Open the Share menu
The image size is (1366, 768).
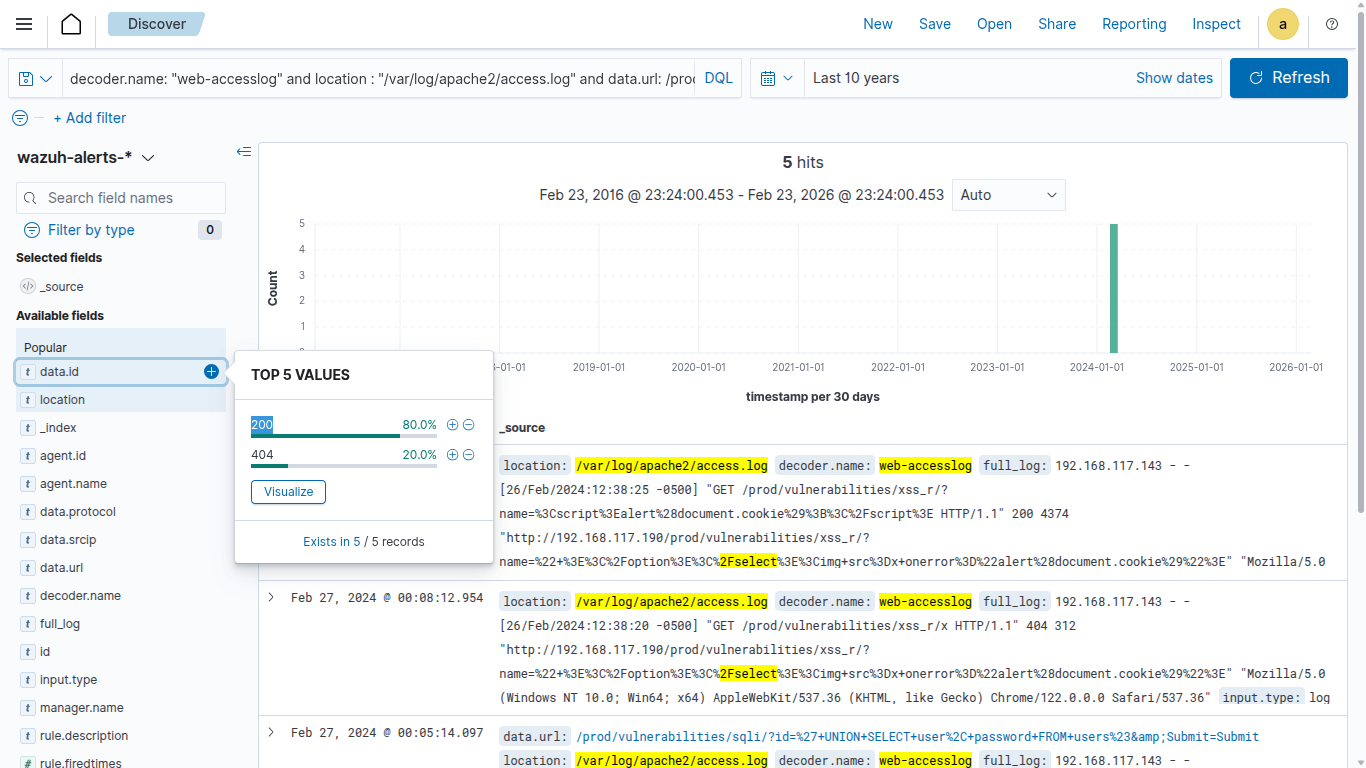pos(1057,24)
